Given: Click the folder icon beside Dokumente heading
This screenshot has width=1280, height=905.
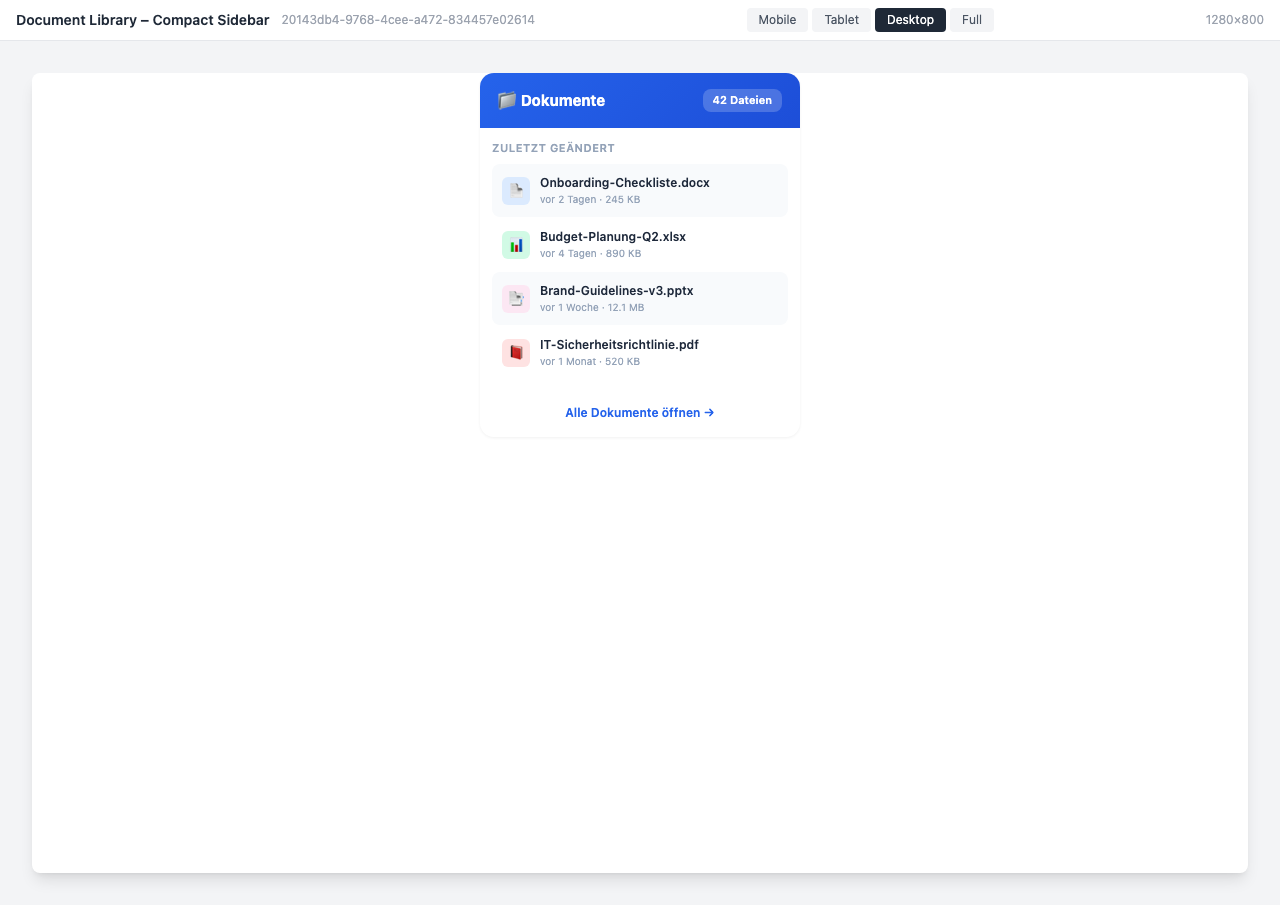Looking at the screenshot, I should (506, 100).
